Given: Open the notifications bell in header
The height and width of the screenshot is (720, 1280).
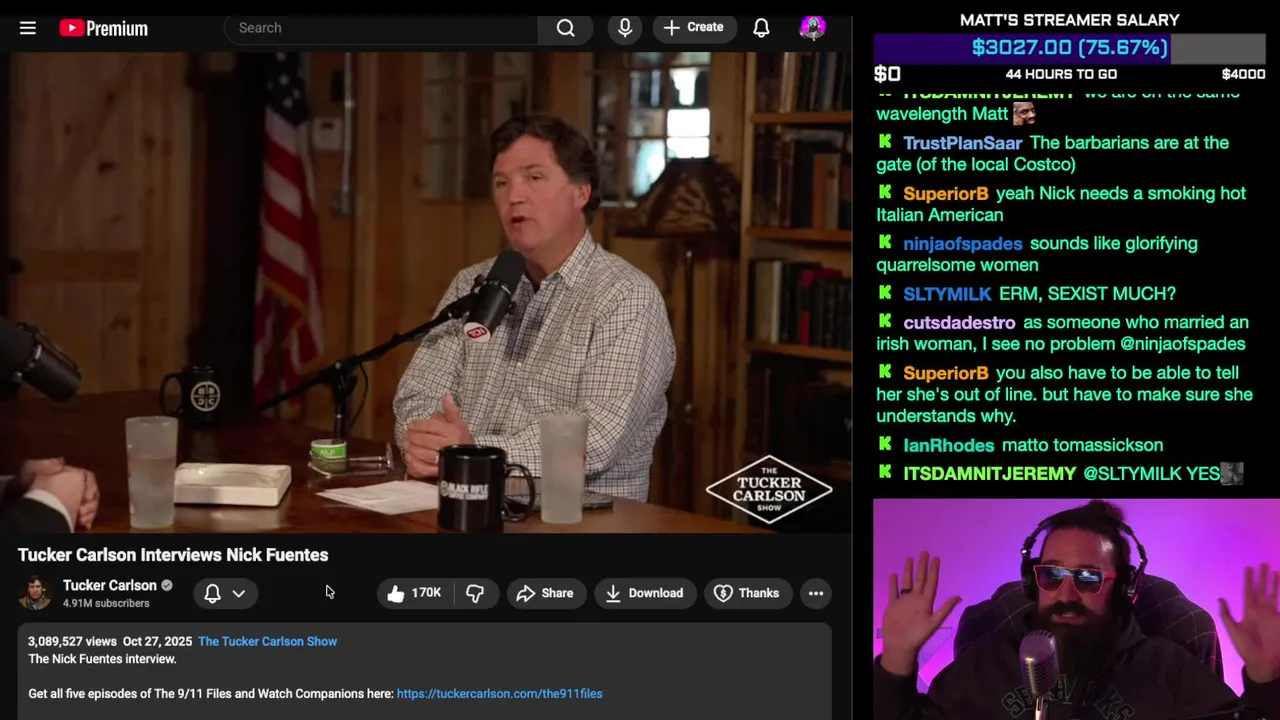Looking at the screenshot, I should pyautogui.click(x=761, y=28).
